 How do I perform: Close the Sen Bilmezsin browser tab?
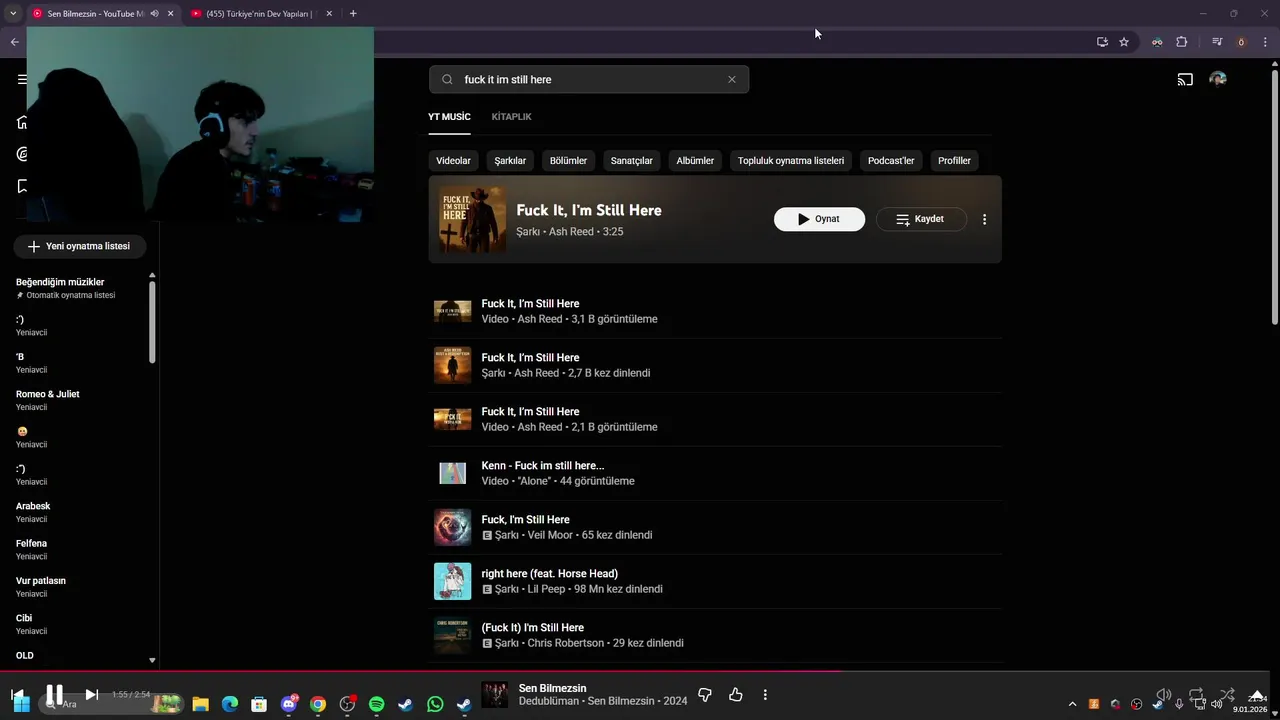pyautogui.click(x=170, y=14)
